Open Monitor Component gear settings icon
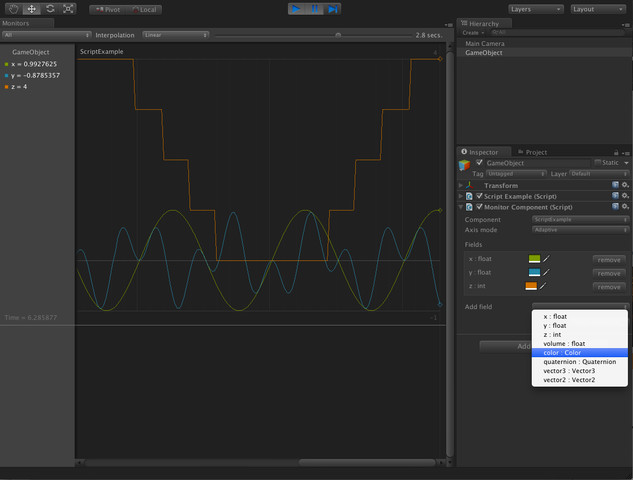Screen dimensions: 633x480 (x=625, y=207)
